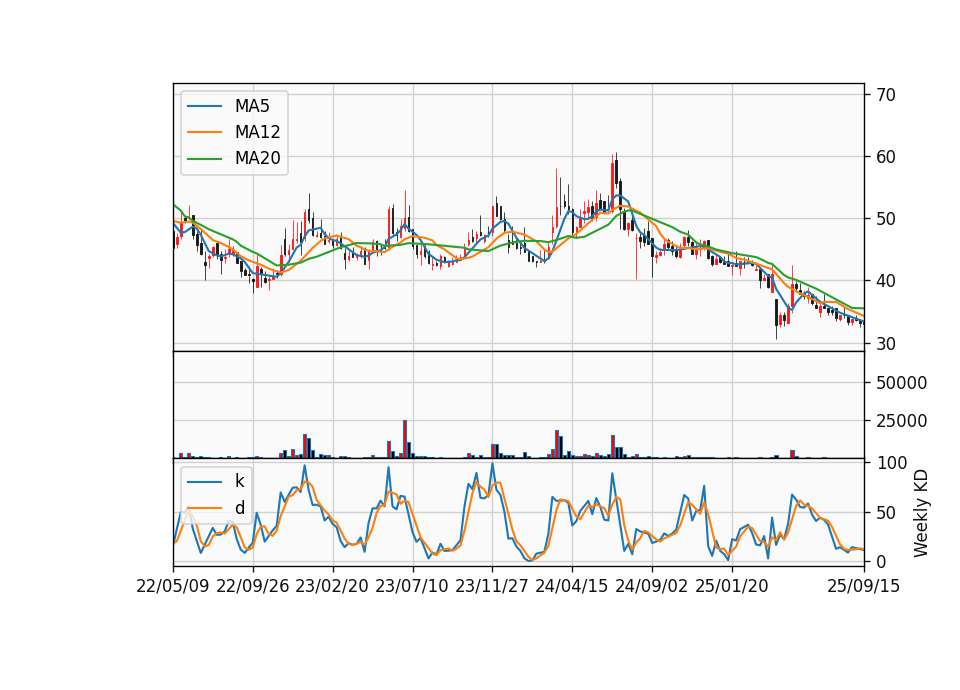The width and height of the screenshot is (960, 690).
Task: Click the 30 price axis label
Action: pyautogui.click(x=886, y=344)
